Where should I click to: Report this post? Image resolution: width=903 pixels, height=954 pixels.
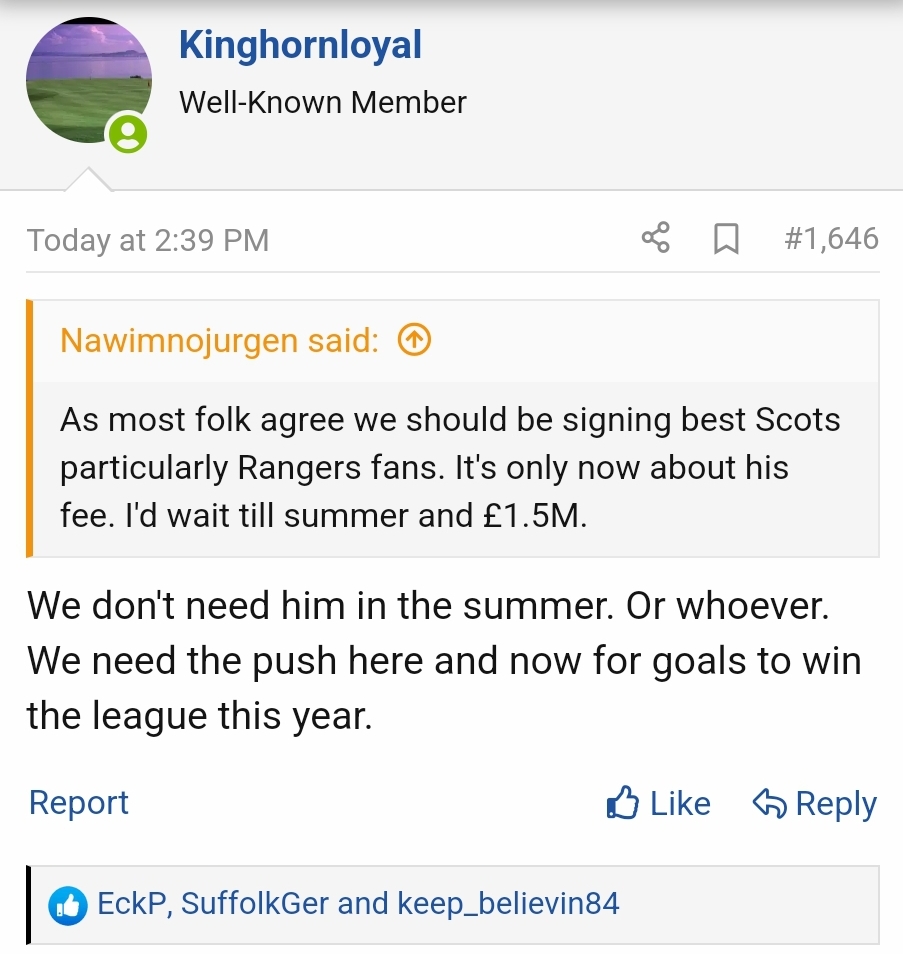(79, 803)
